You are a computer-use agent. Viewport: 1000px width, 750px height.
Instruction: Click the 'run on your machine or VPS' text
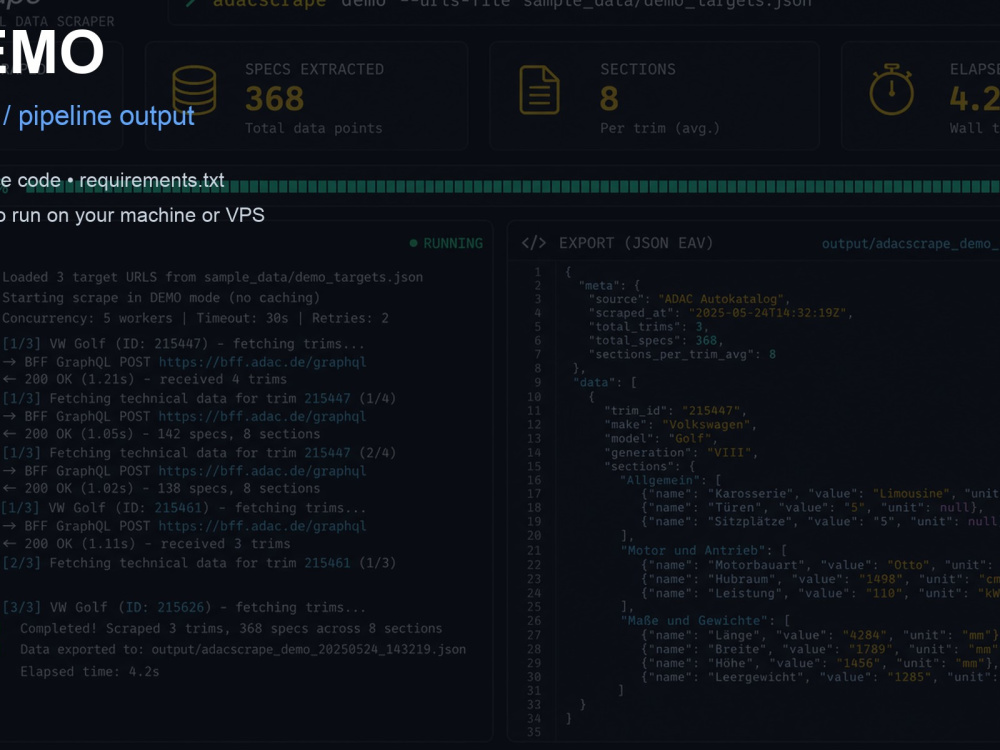pos(138,216)
